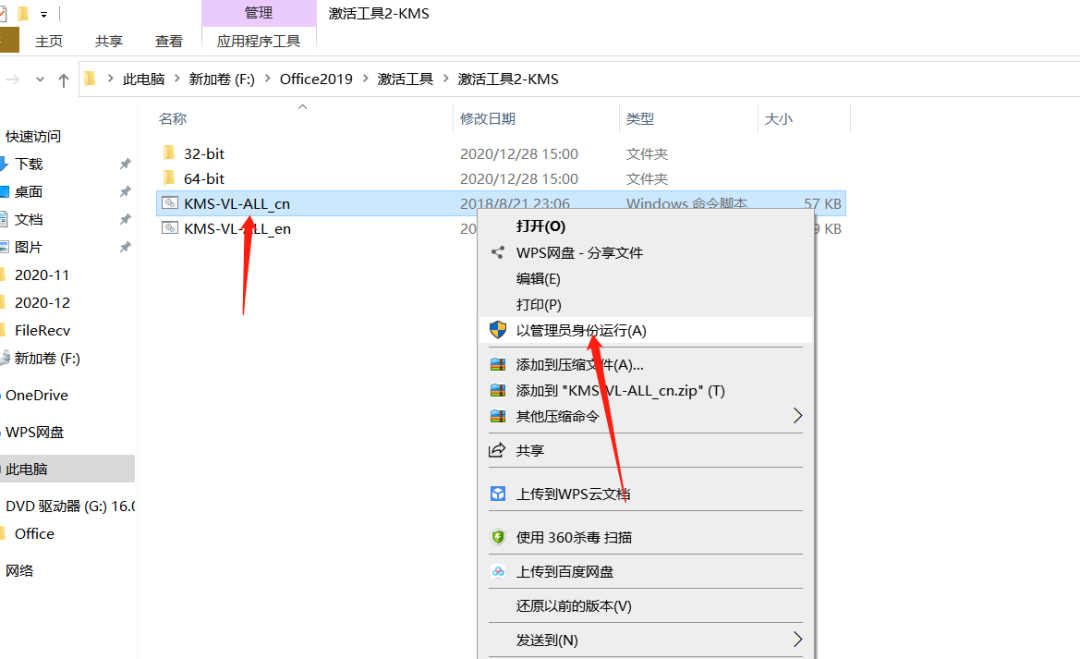This screenshot has width=1080, height=659.
Task: Open the 主页 ribbon tab
Action: click(x=49, y=41)
